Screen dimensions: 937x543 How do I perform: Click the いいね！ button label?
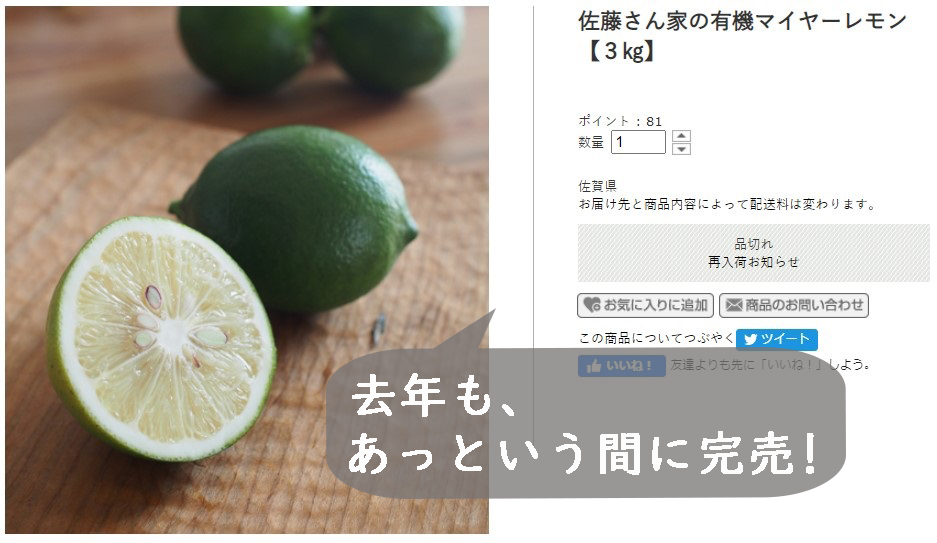[x=630, y=366]
